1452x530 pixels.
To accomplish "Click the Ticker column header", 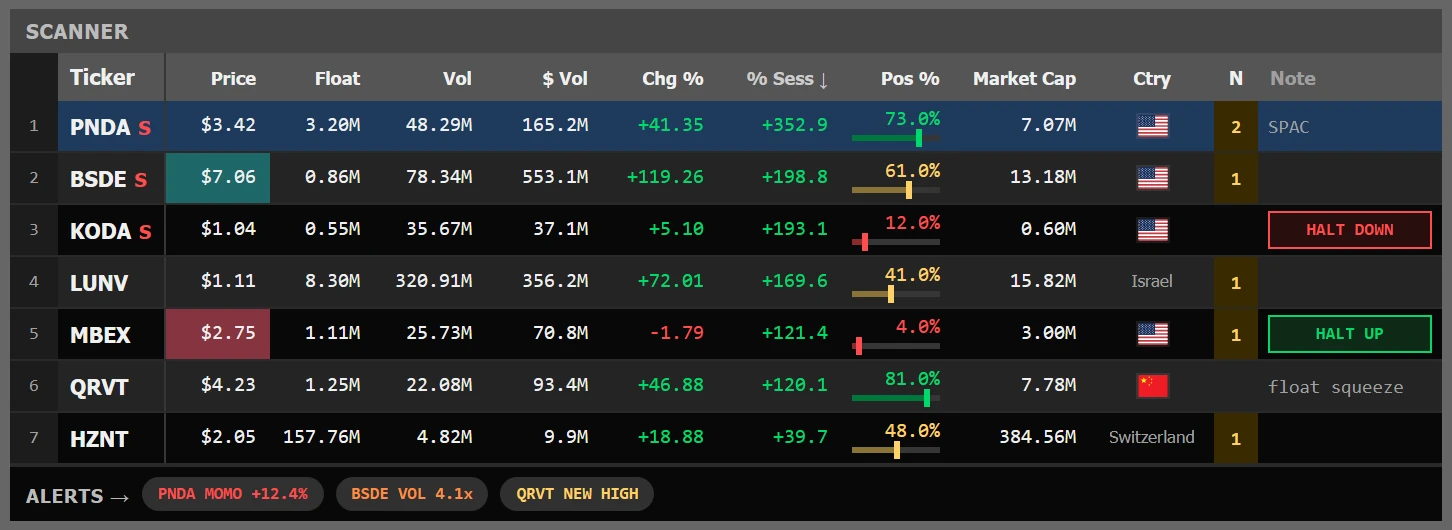I will click(102, 78).
